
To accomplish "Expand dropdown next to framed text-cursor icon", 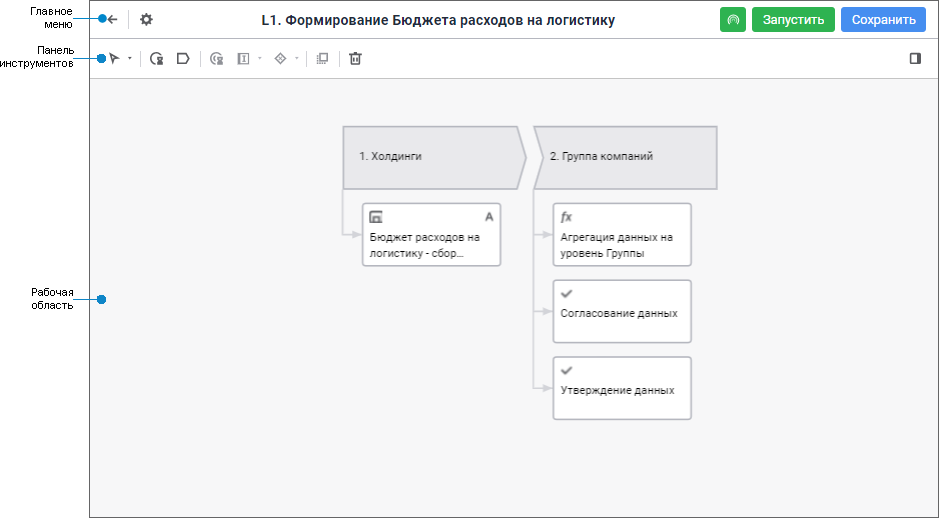I will (259, 59).
